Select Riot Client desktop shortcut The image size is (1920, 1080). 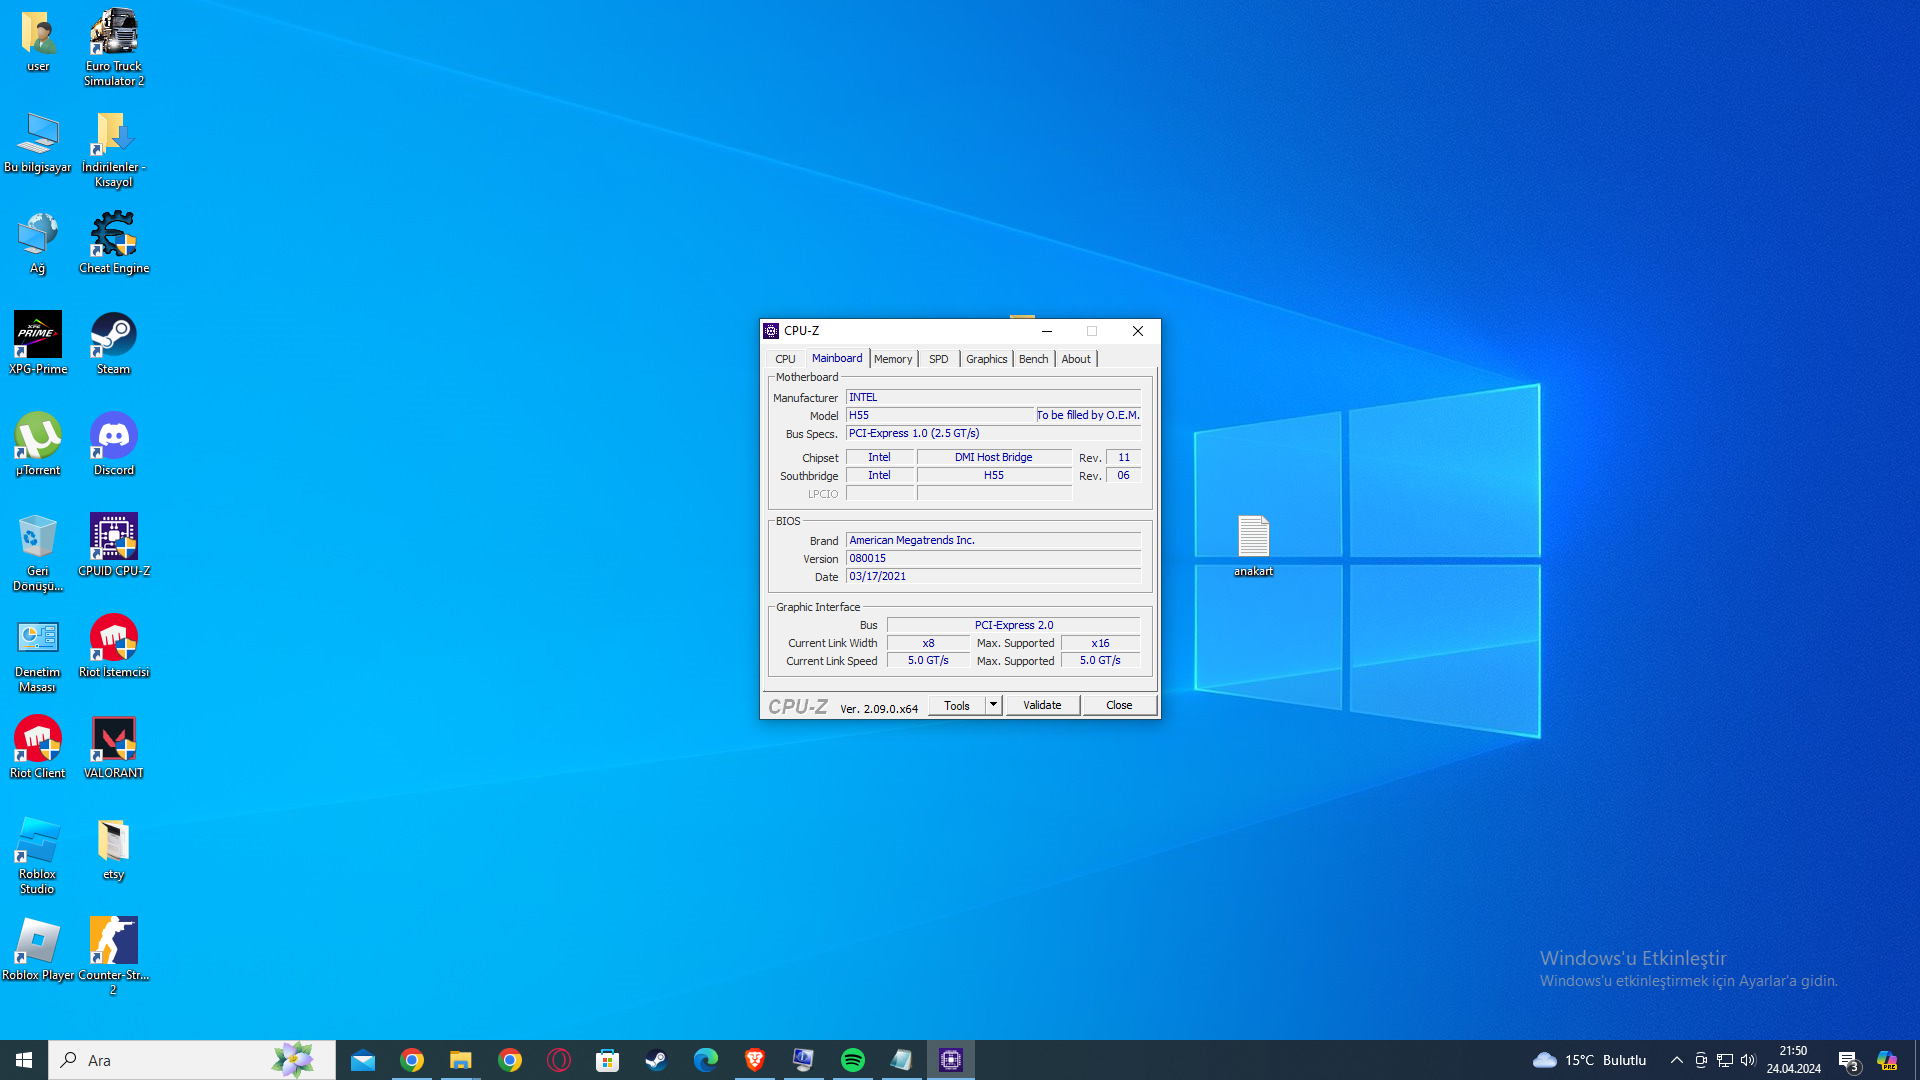(38, 748)
